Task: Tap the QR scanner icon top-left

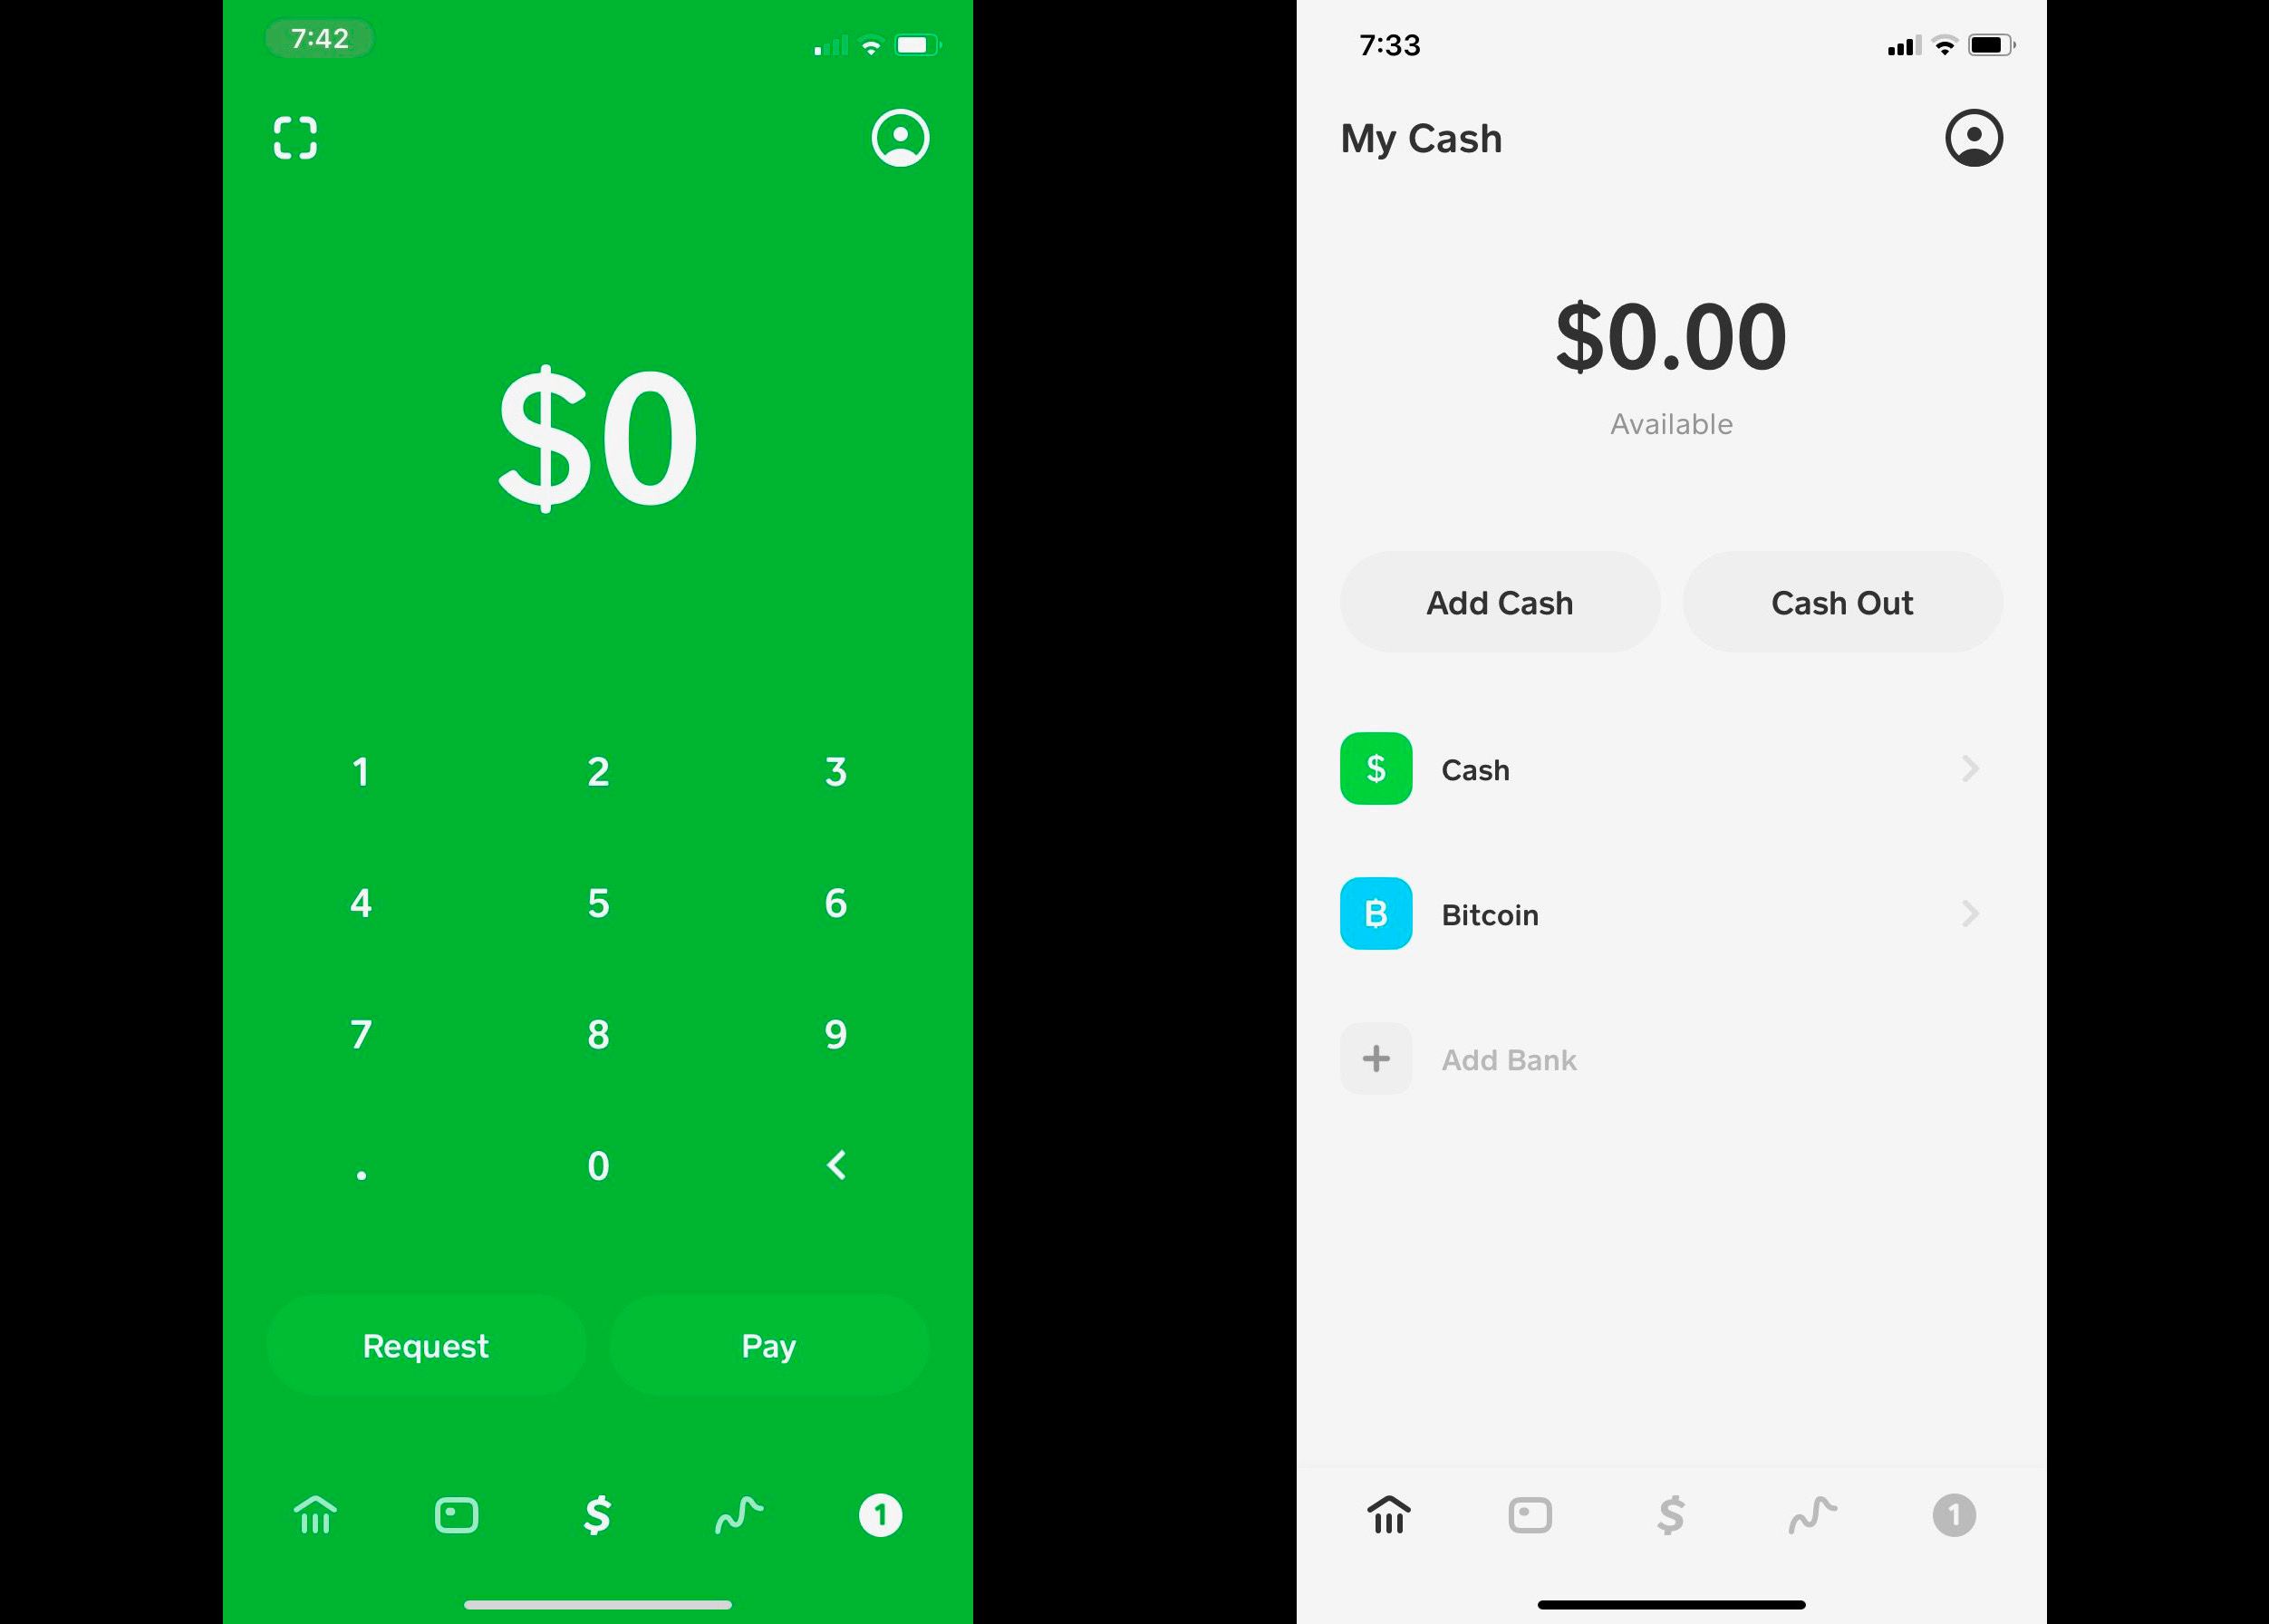Action: [x=294, y=137]
